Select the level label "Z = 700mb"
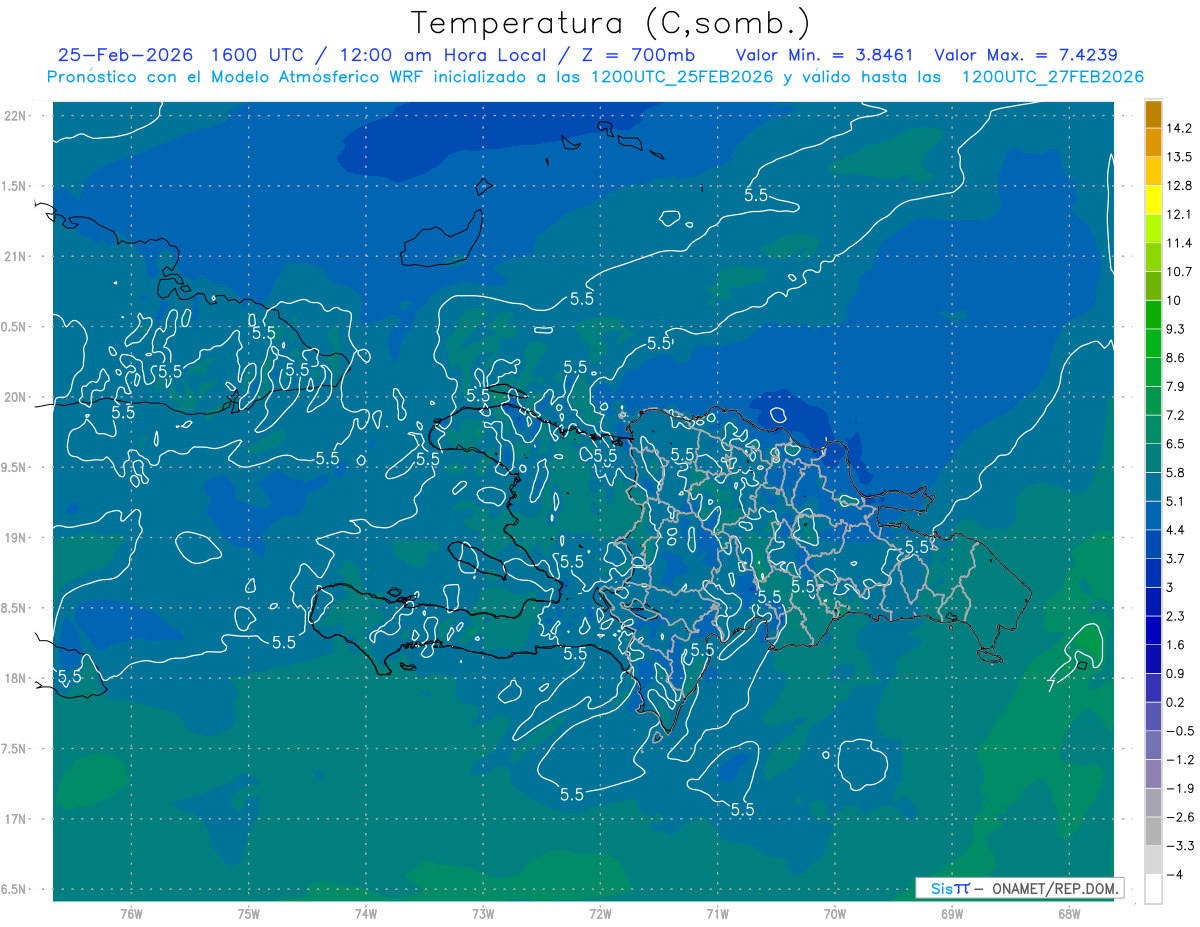 [x=637, y=55]
